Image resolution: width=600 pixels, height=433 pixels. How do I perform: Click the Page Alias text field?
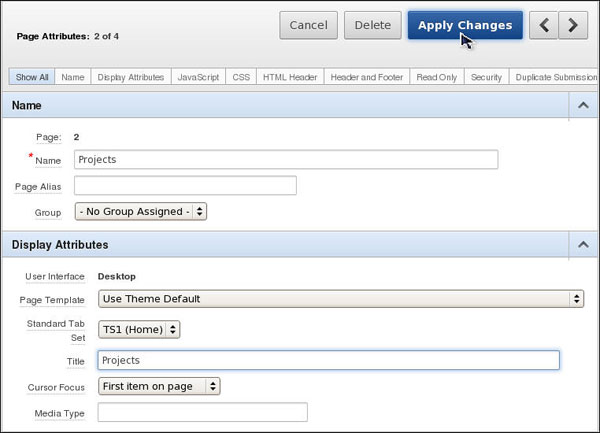[x=185, y=185]
